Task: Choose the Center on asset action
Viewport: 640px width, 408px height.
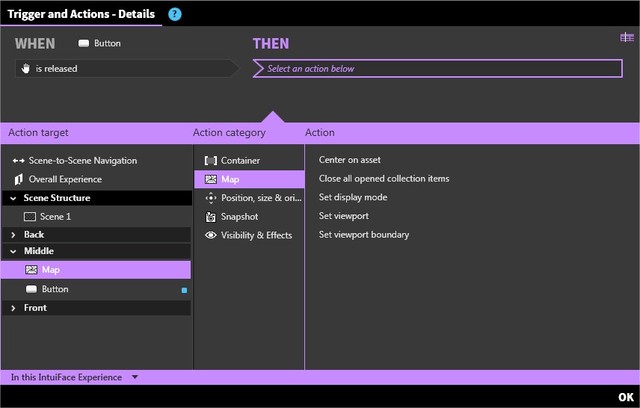Action: tap(349, 160)
